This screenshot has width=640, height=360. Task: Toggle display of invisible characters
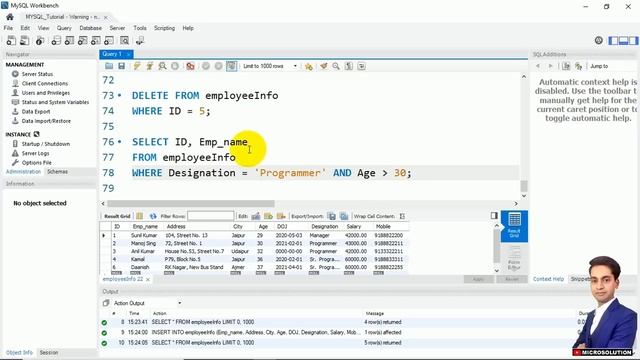tap(349, 66)
